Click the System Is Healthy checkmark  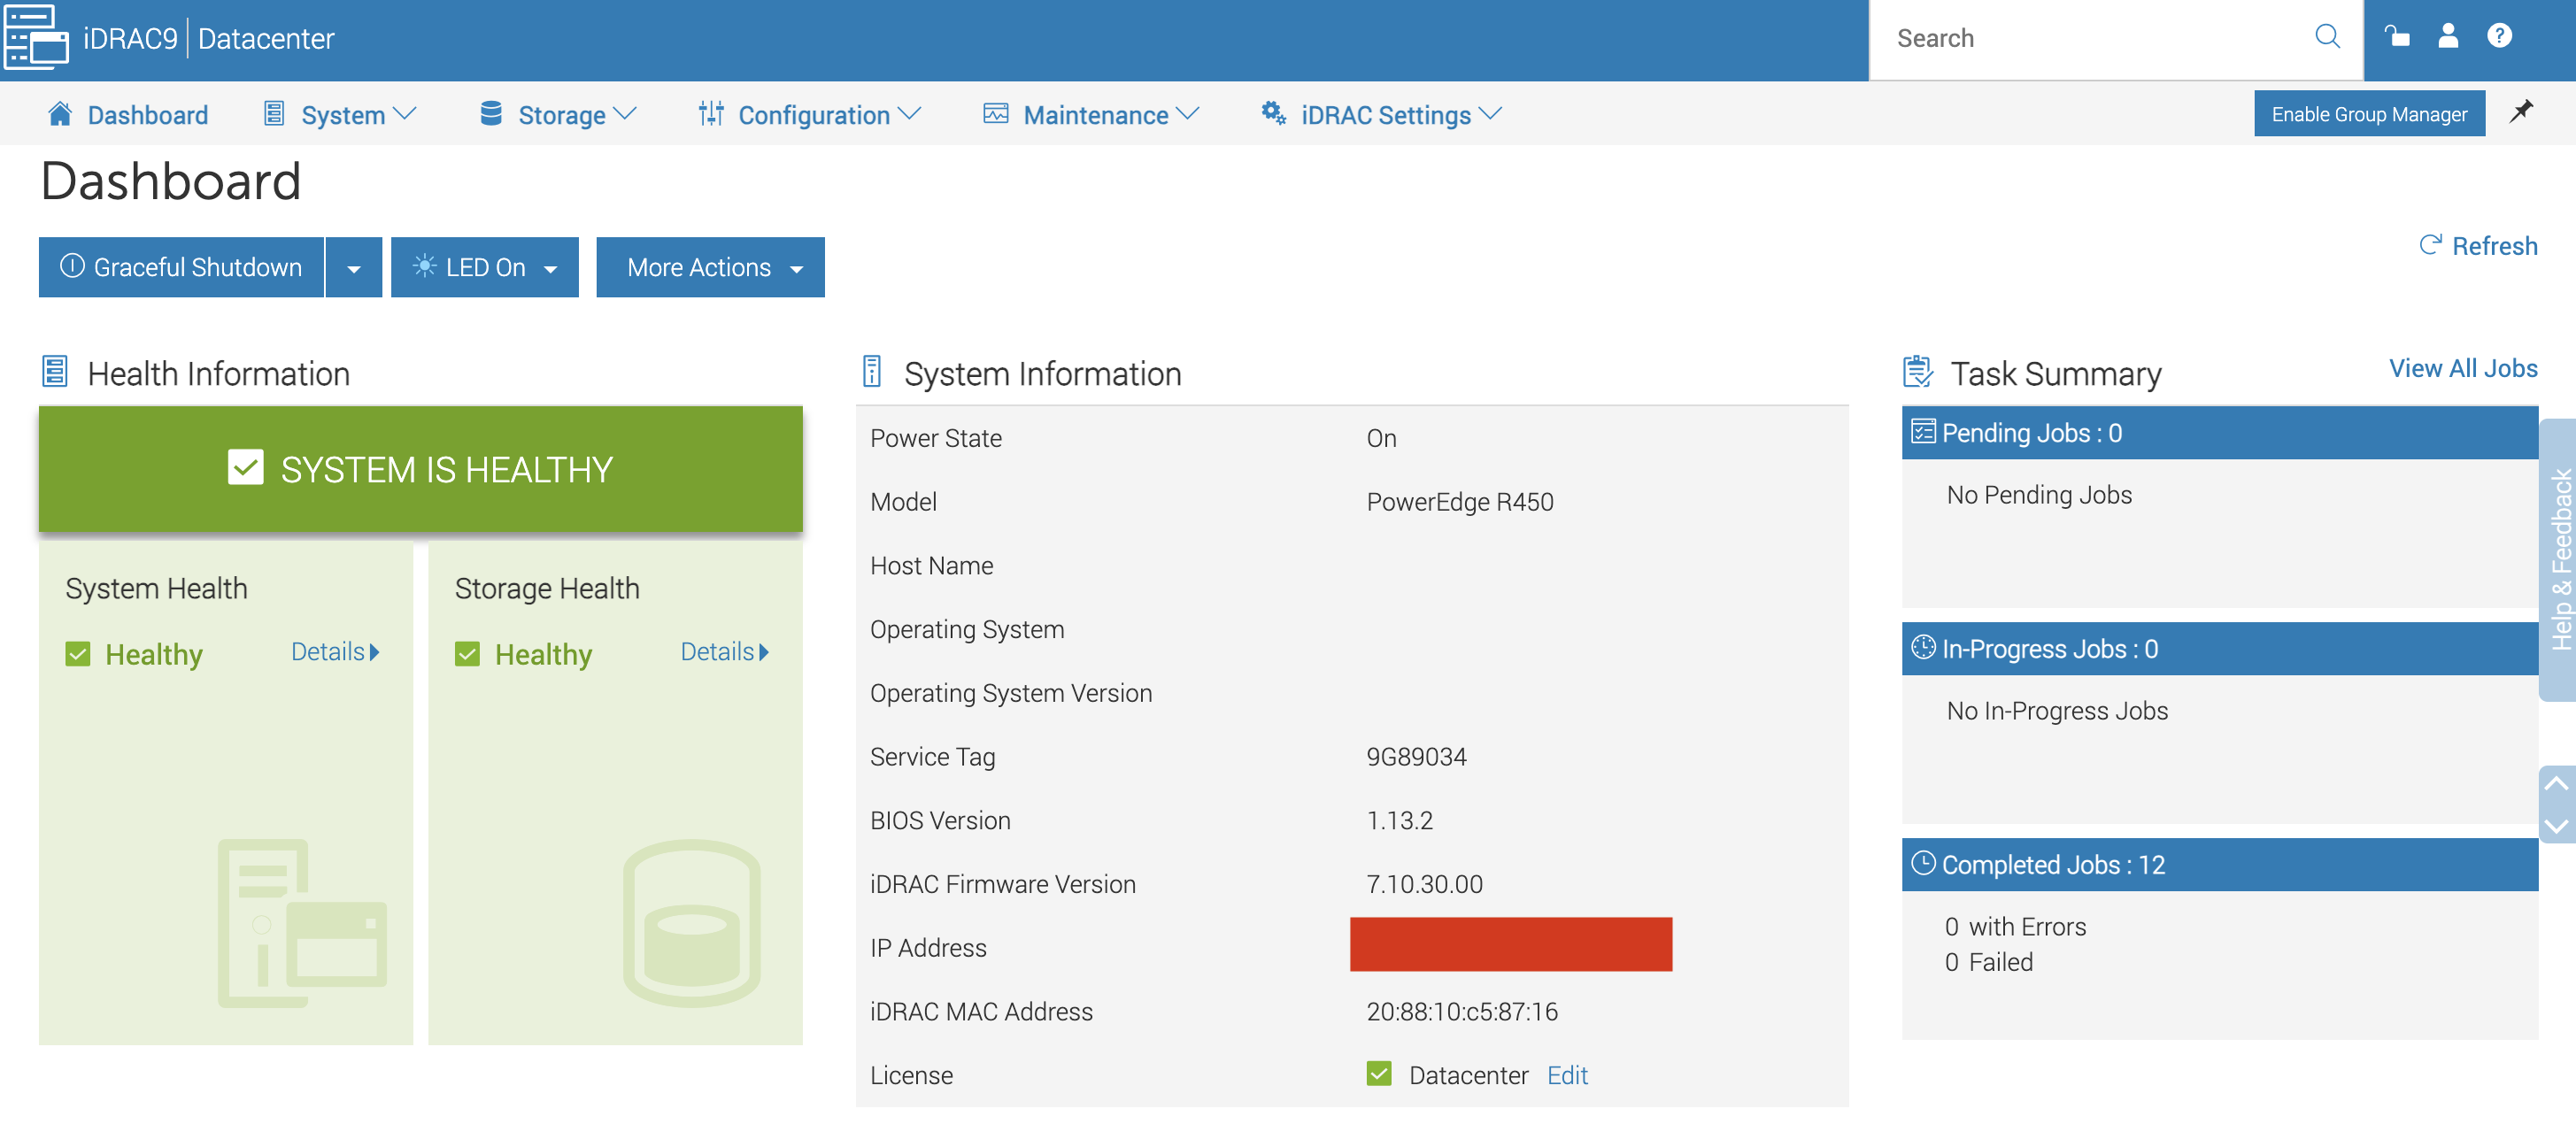[245, 467]
